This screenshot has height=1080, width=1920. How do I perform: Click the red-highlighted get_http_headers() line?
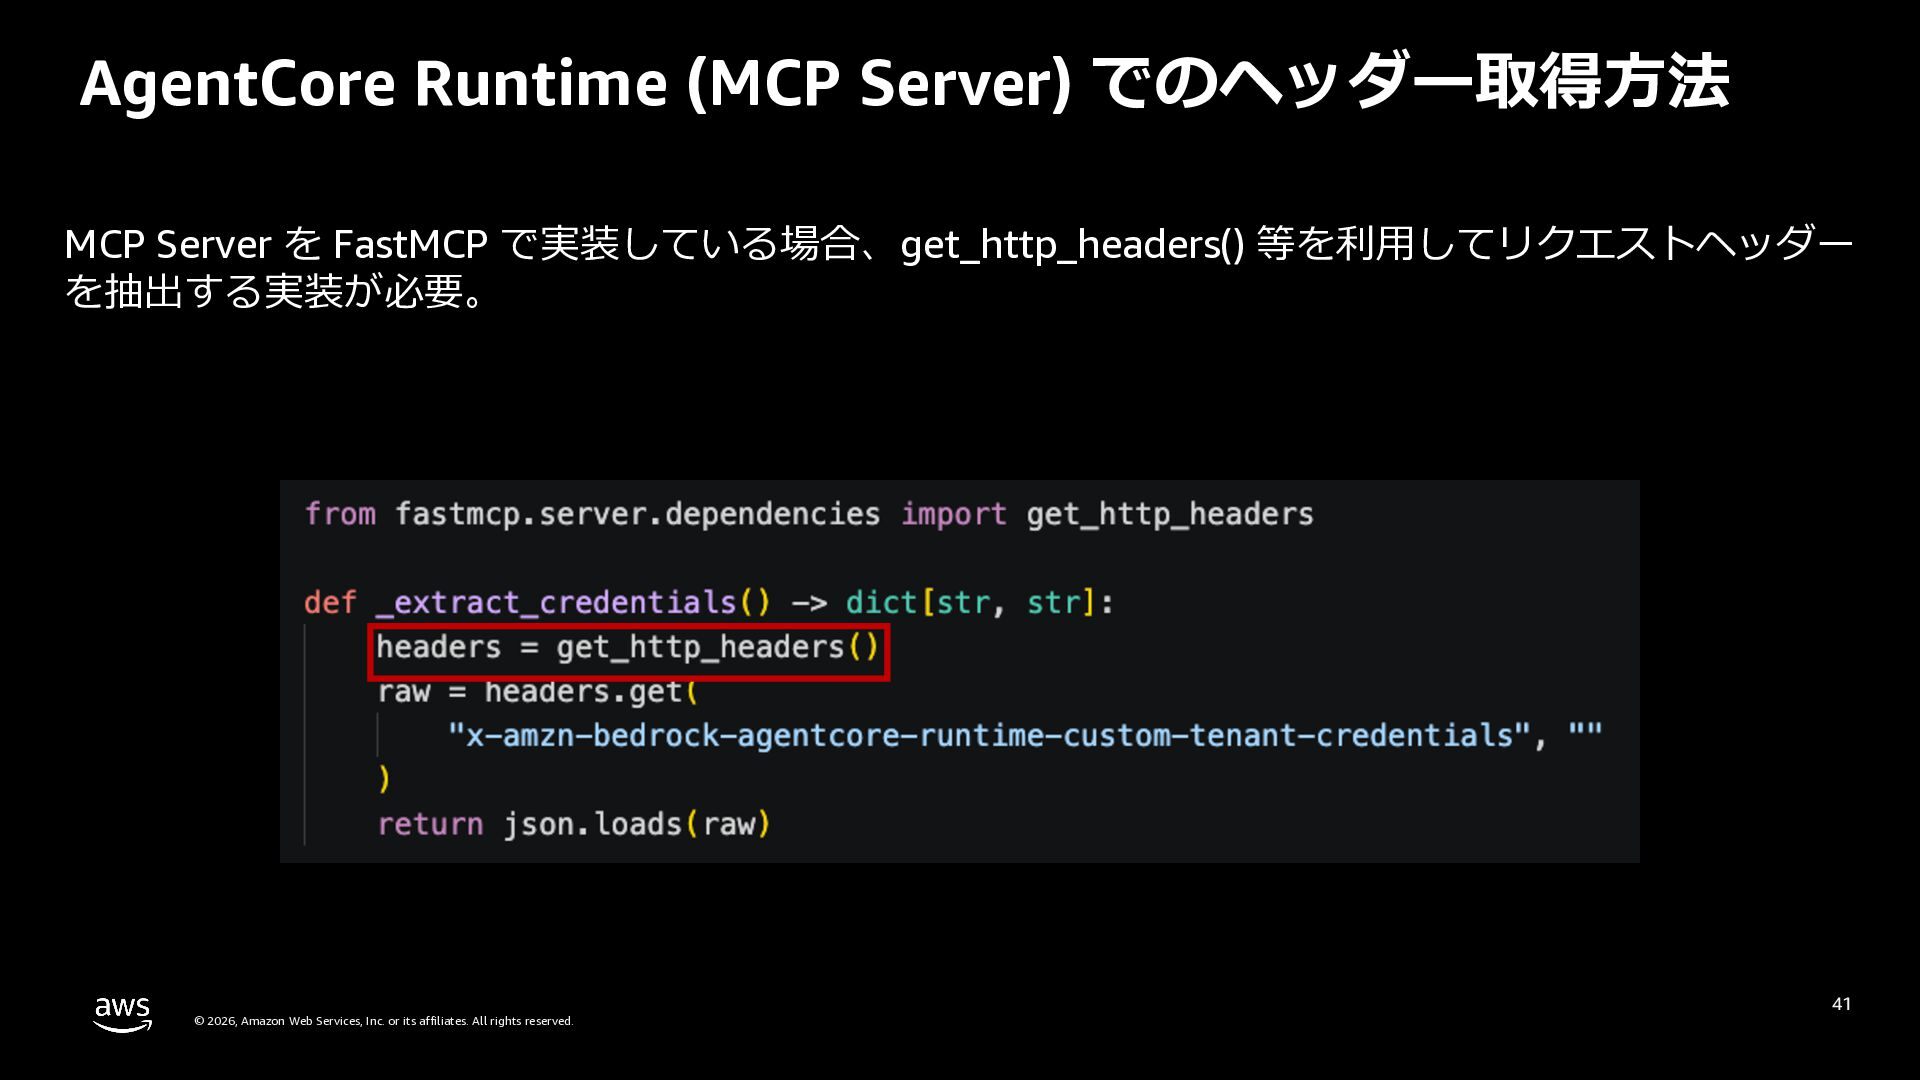[628, 648]
